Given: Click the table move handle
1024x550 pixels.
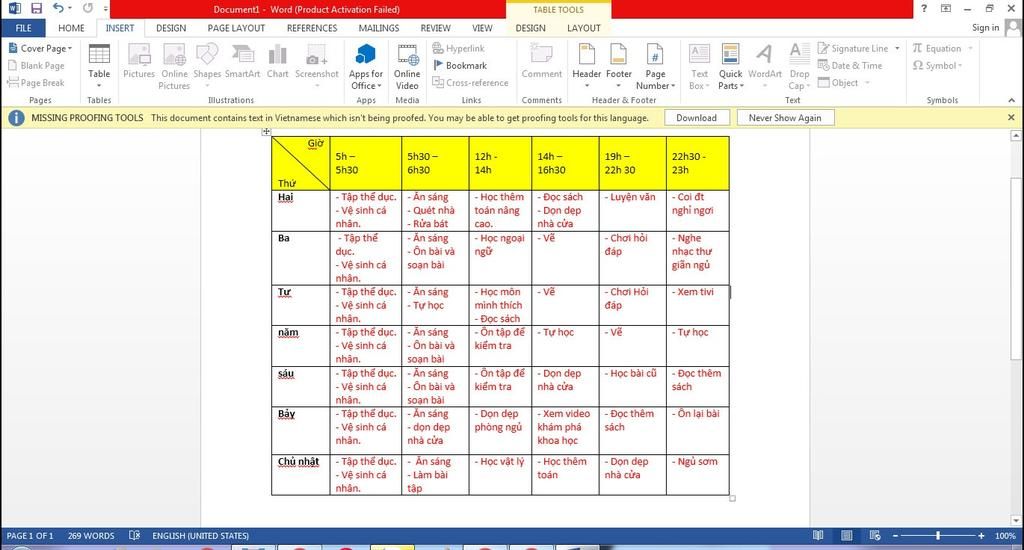Looking at the screenshot, I should [x=266, y=132].
